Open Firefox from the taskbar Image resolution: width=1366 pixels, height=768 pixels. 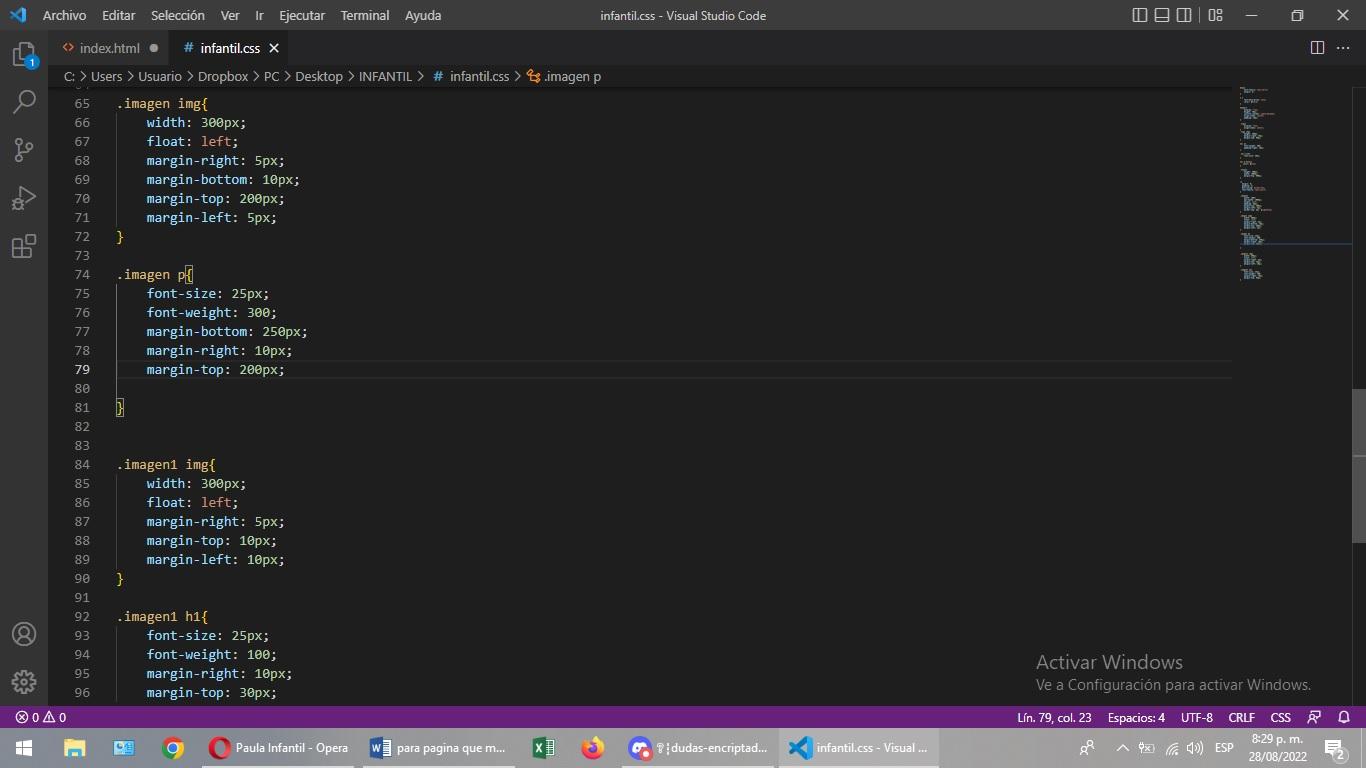point(593,748)
